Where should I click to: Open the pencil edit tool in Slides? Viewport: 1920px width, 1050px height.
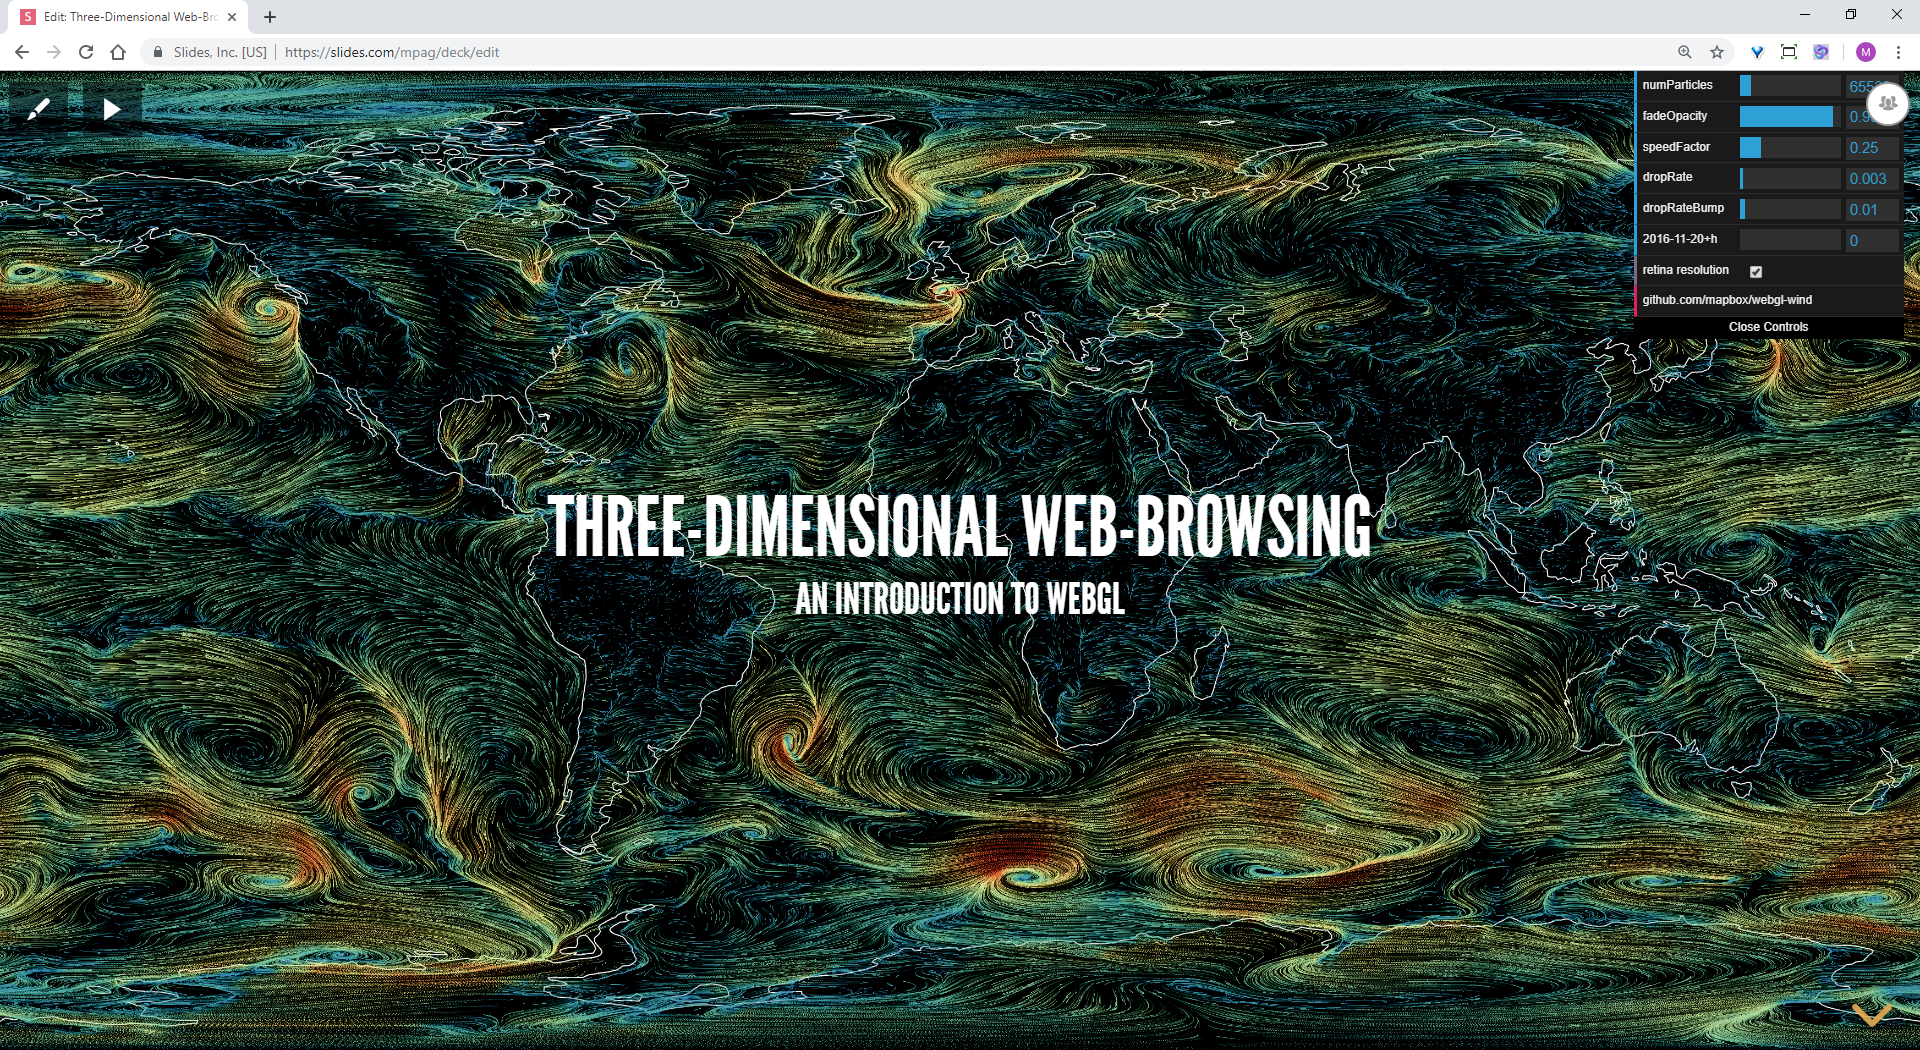[39, 109]
